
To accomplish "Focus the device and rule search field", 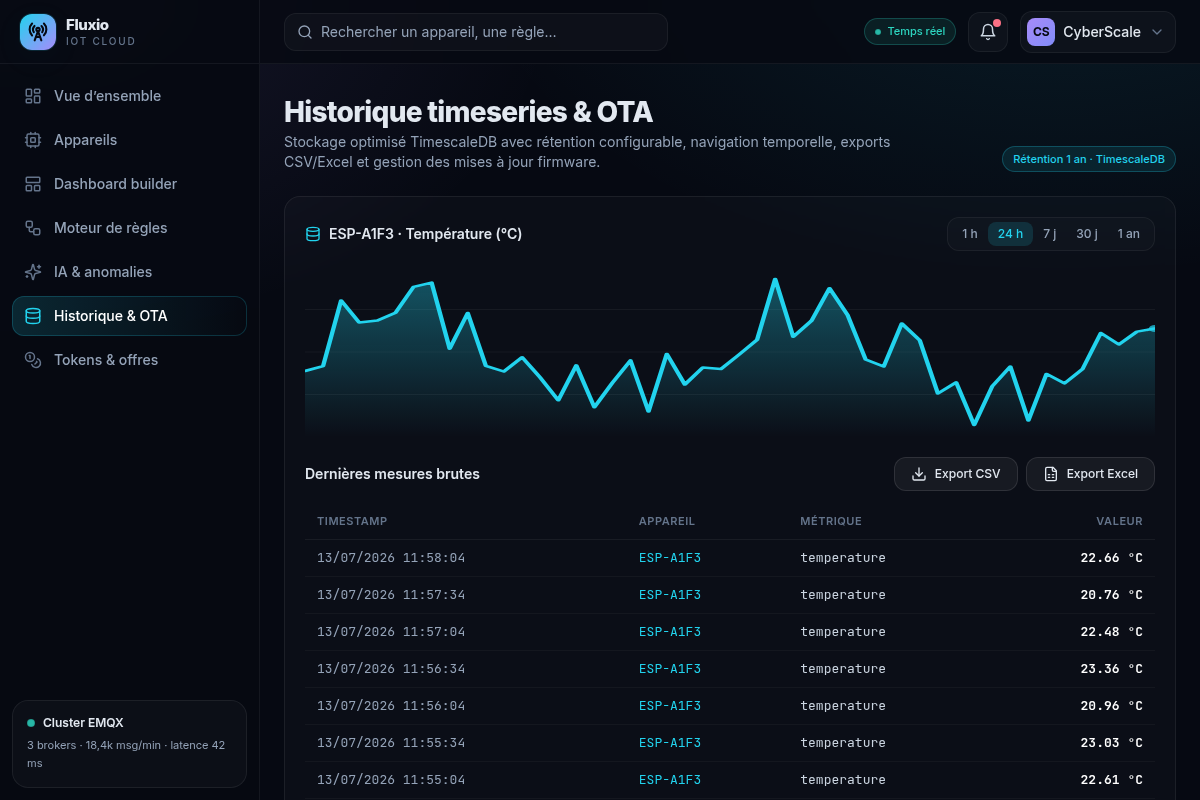I will (x=476, y=32).
